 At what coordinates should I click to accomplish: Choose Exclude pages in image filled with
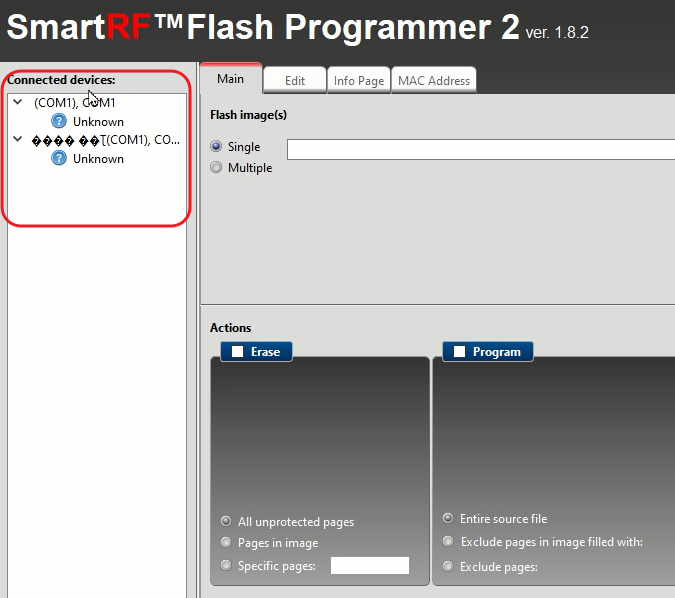point(448,541)
